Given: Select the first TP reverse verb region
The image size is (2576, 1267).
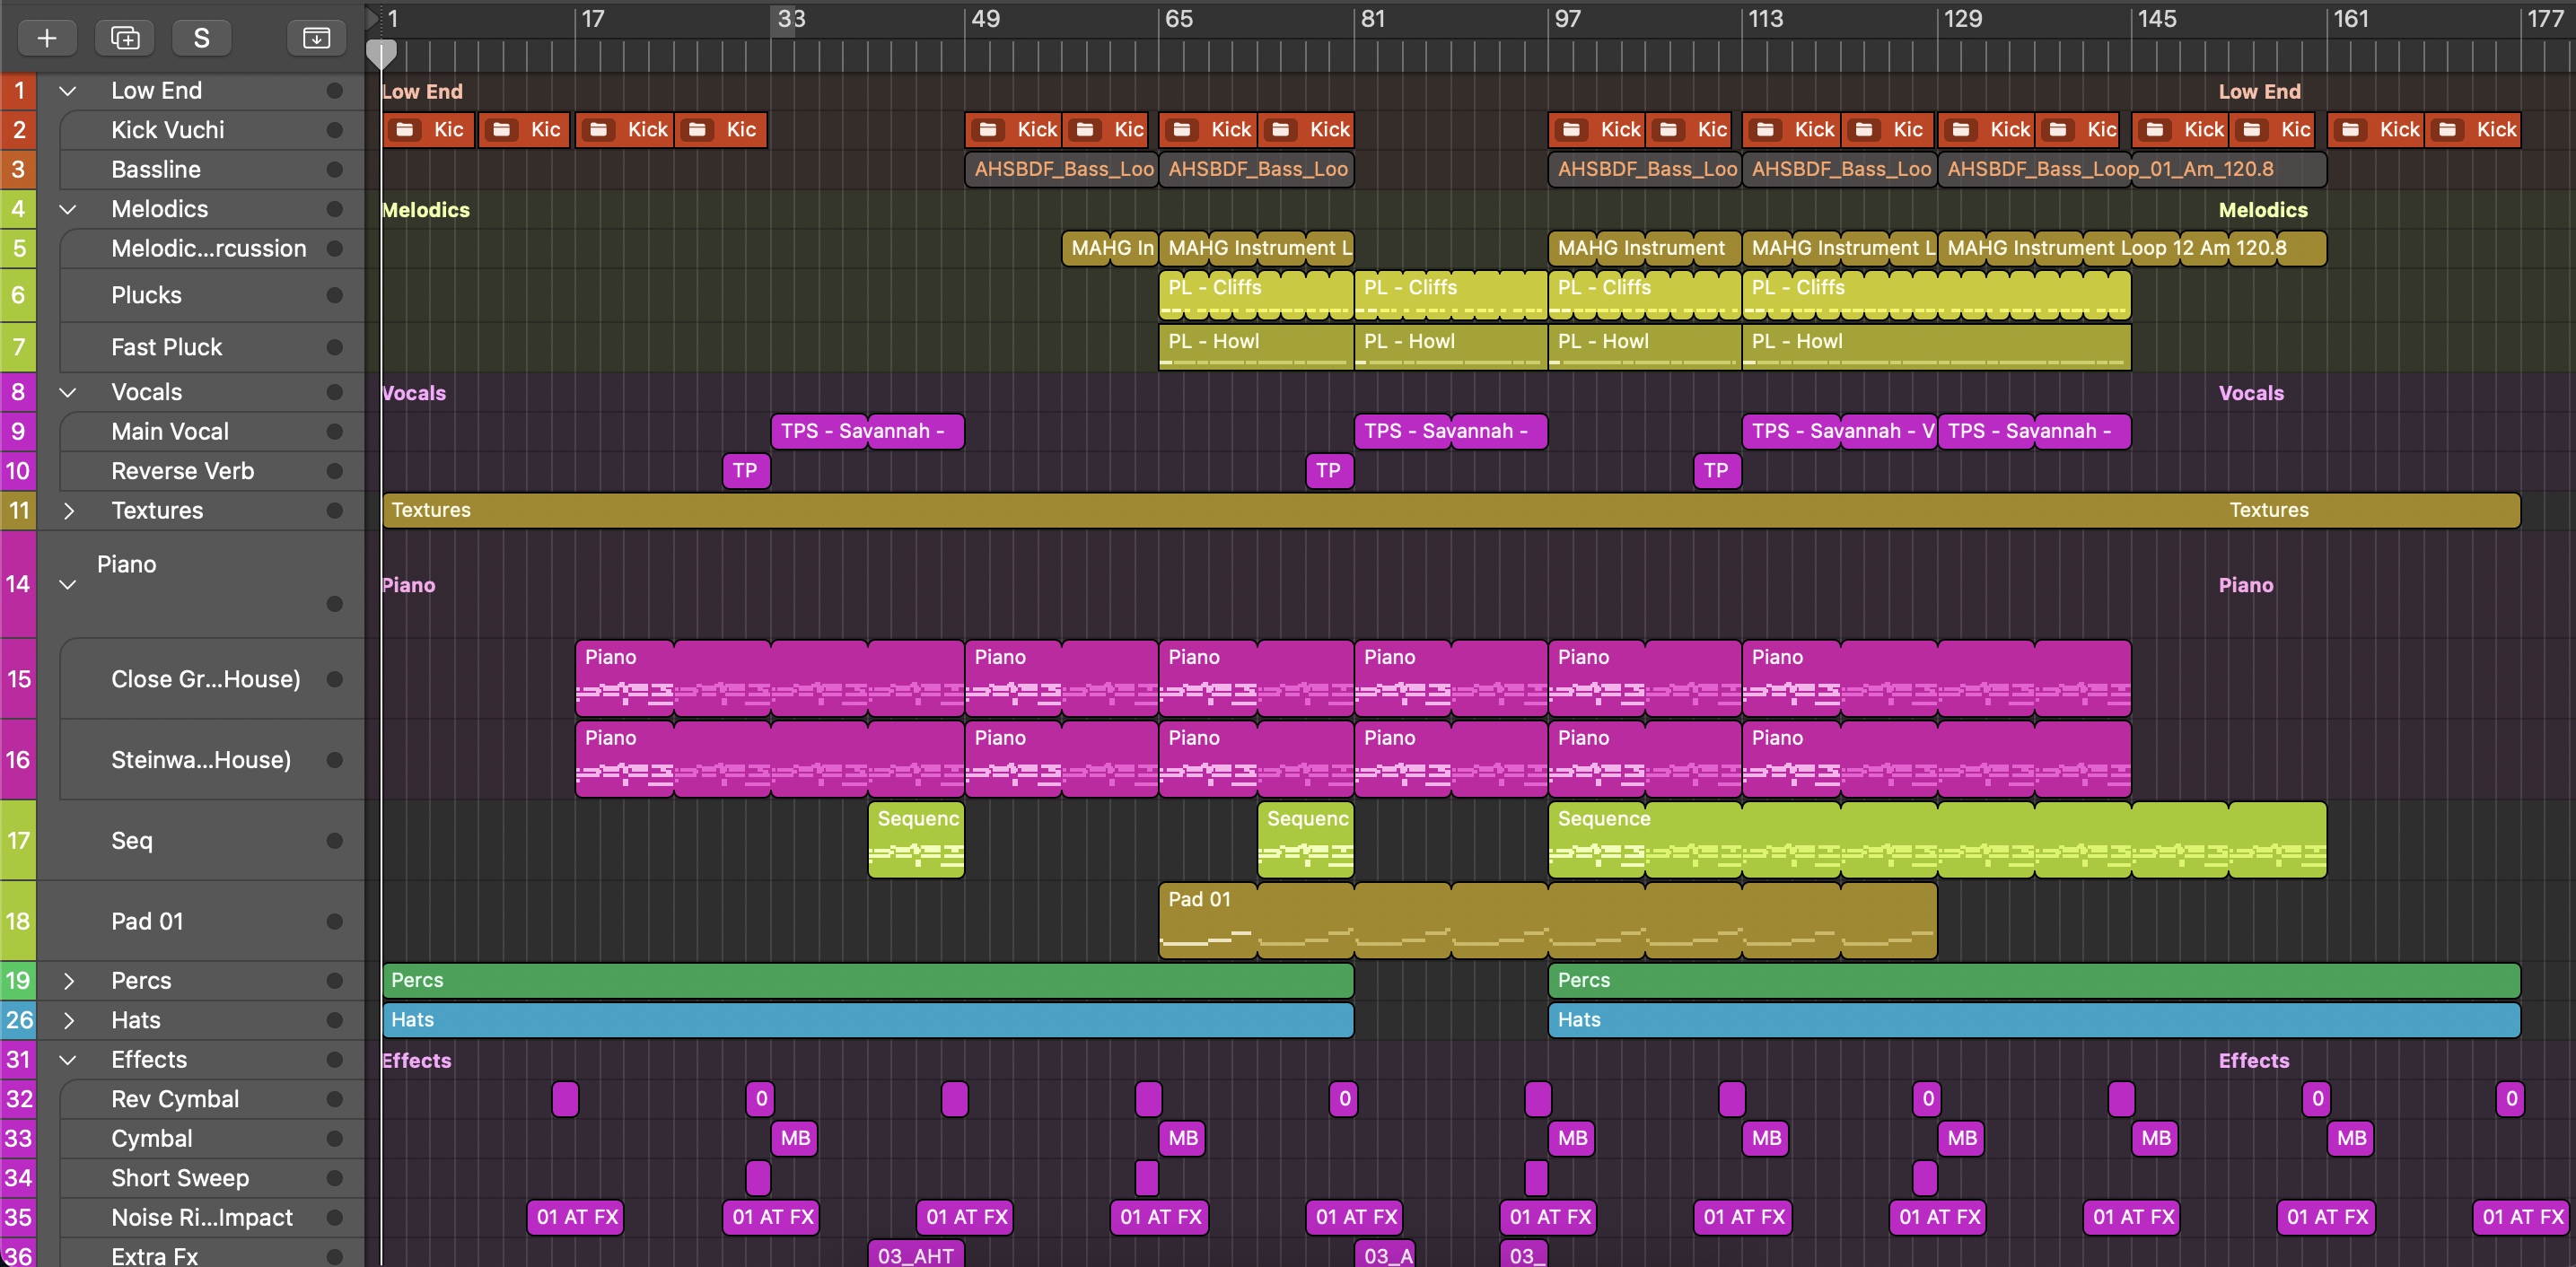Looking at the screenshot, I should coord(746,471).
